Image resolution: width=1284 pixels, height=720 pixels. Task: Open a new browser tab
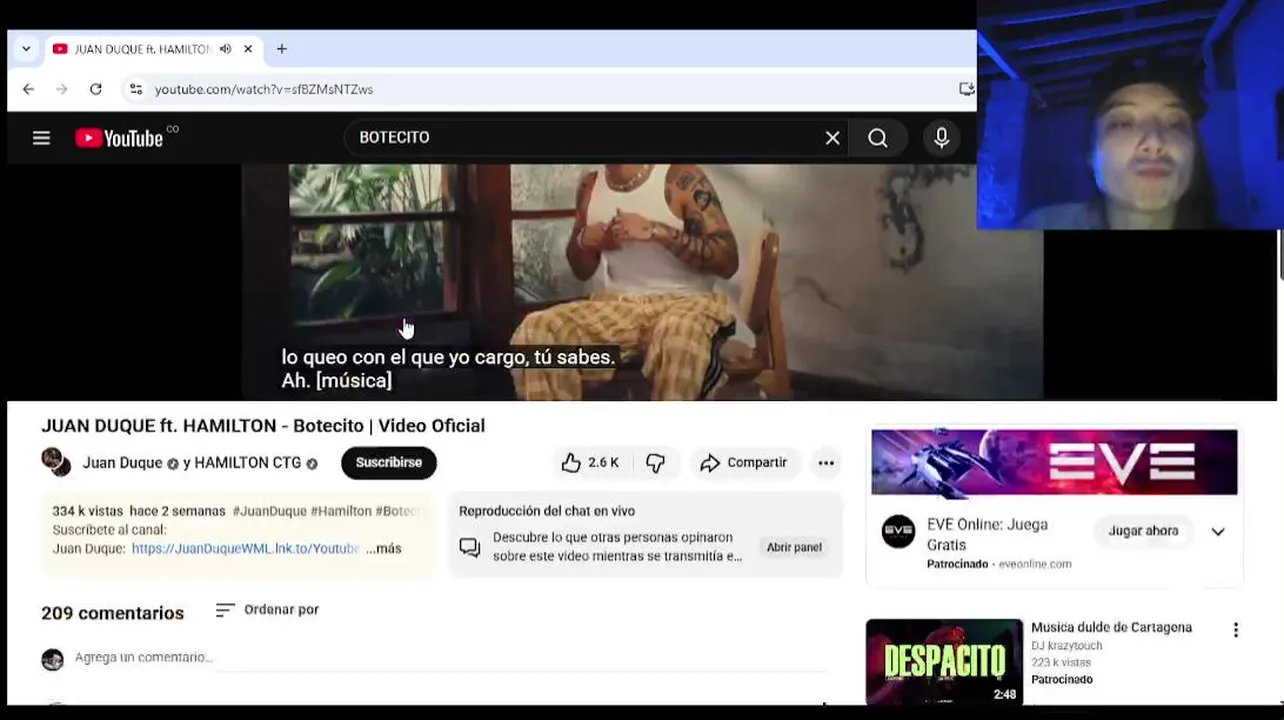[x=282, y=49]
